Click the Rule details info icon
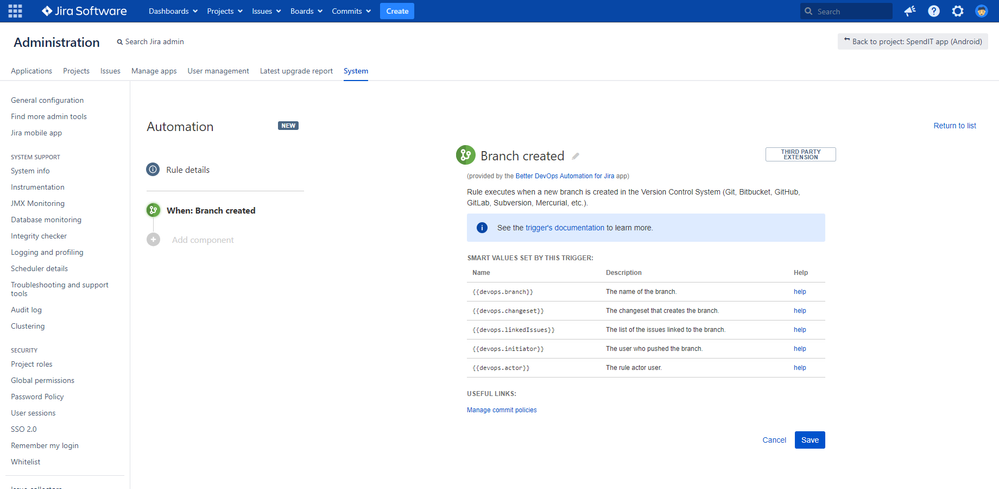Image resolution: width=999 pixels, height=489 pixels. coord(153,169)
